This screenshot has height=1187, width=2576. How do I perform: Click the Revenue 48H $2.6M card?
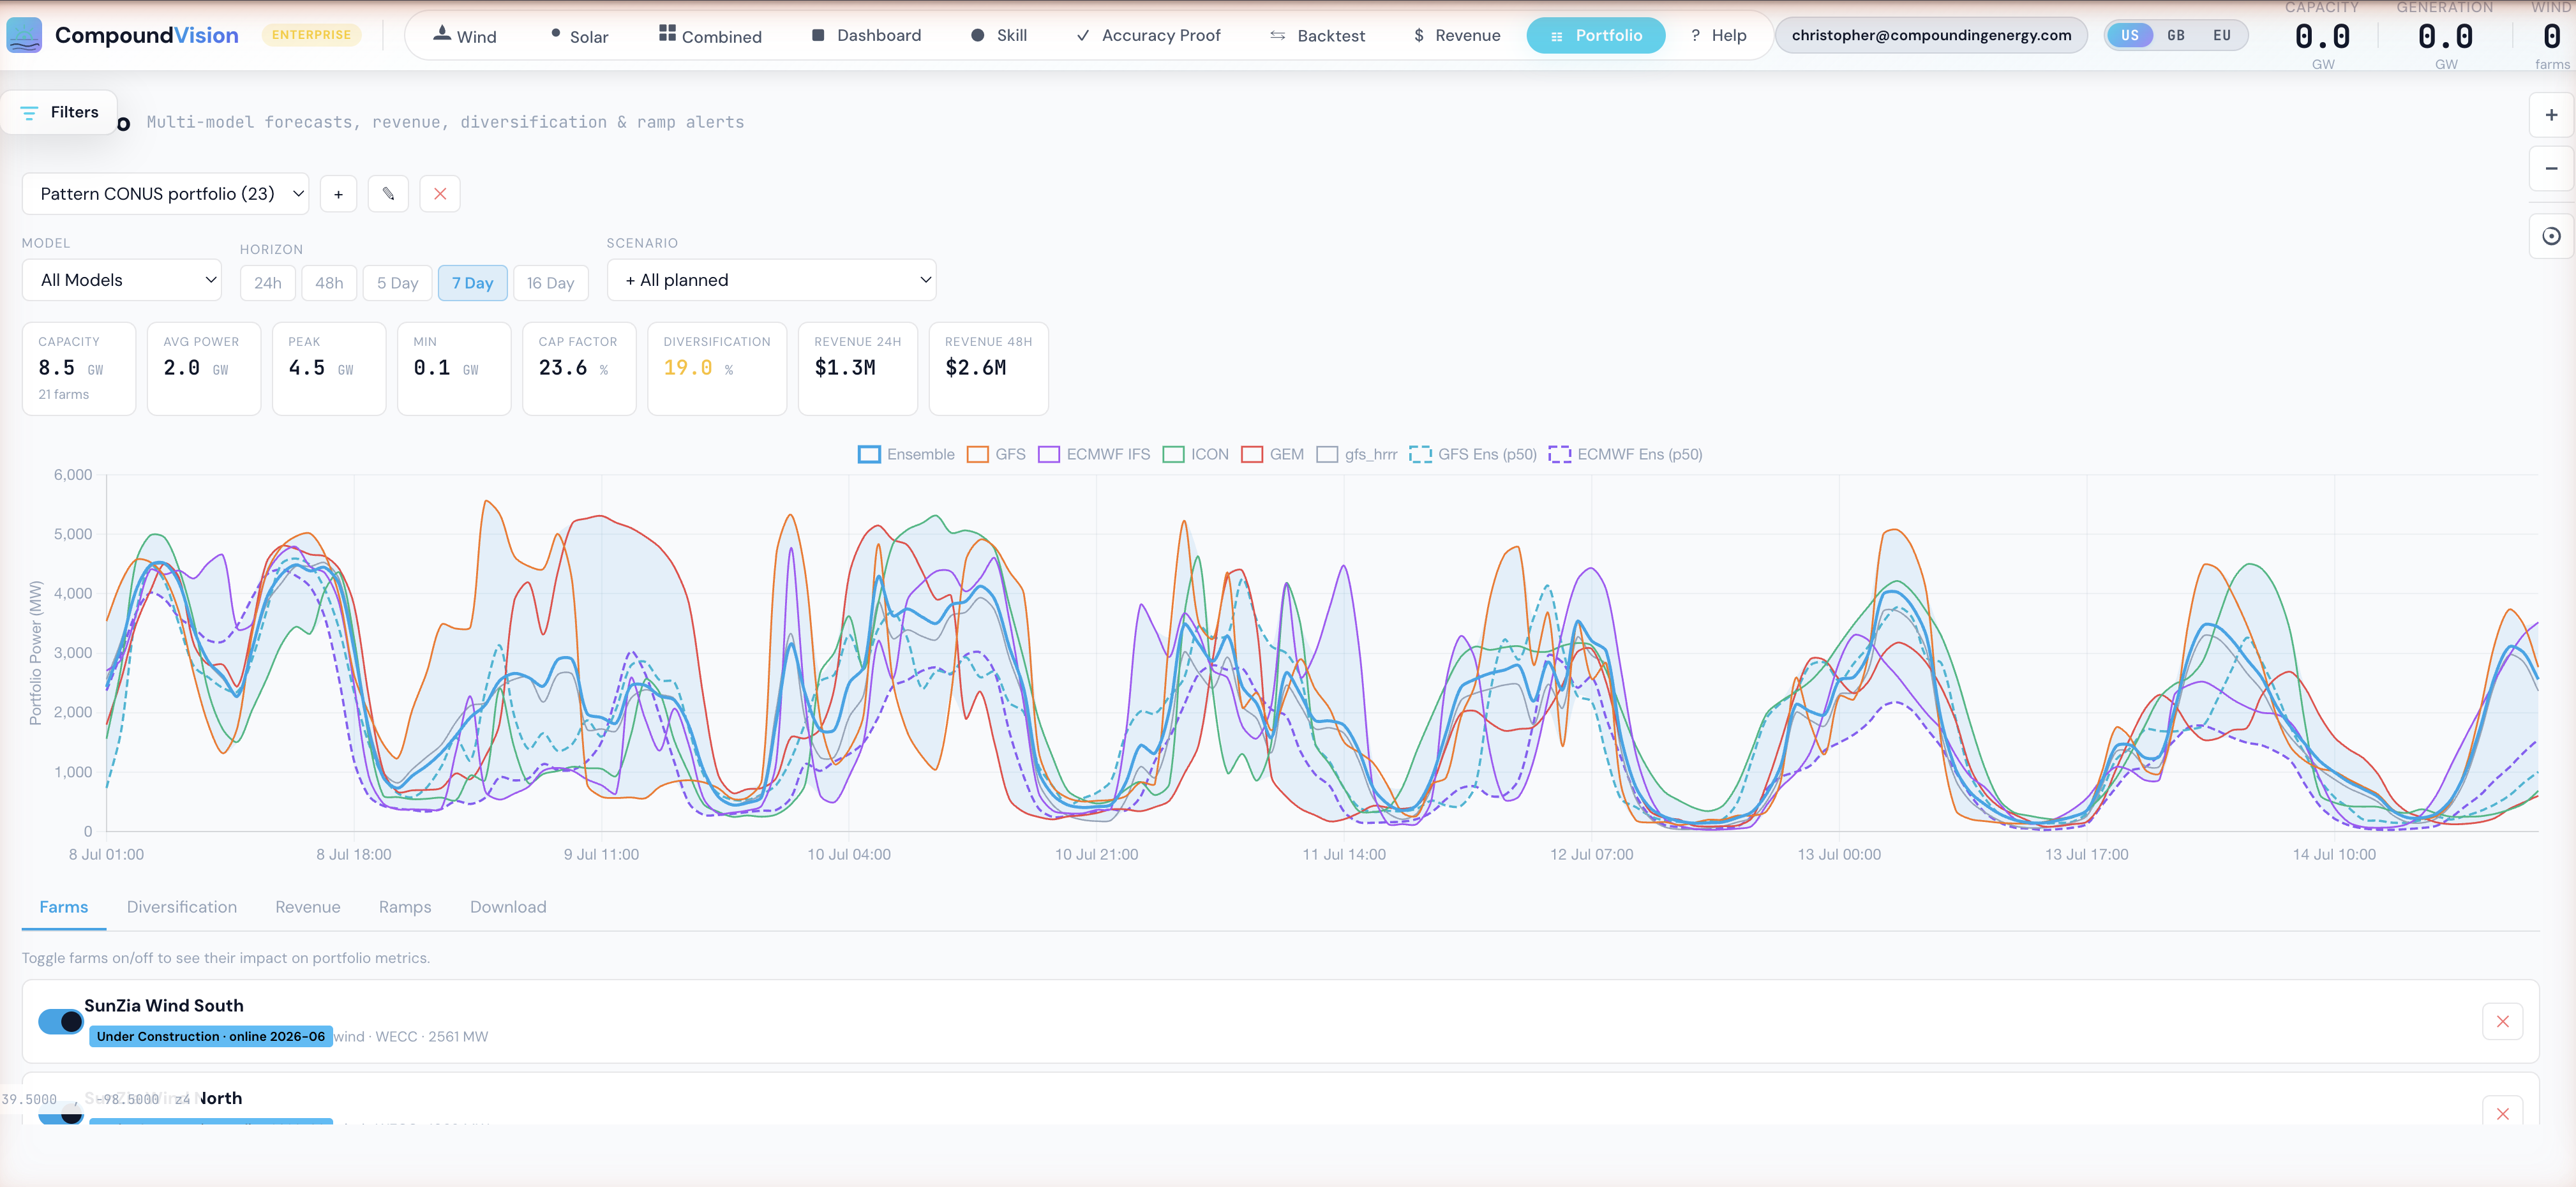pyautogui.click(x=988, y=368)
